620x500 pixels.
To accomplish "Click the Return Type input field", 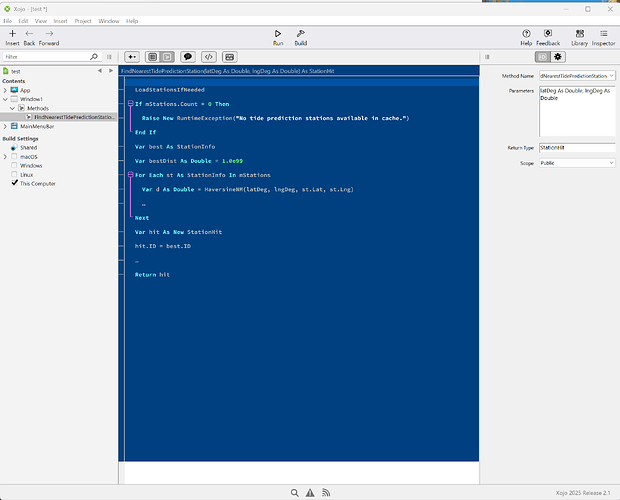I will (x=577, y=148).
